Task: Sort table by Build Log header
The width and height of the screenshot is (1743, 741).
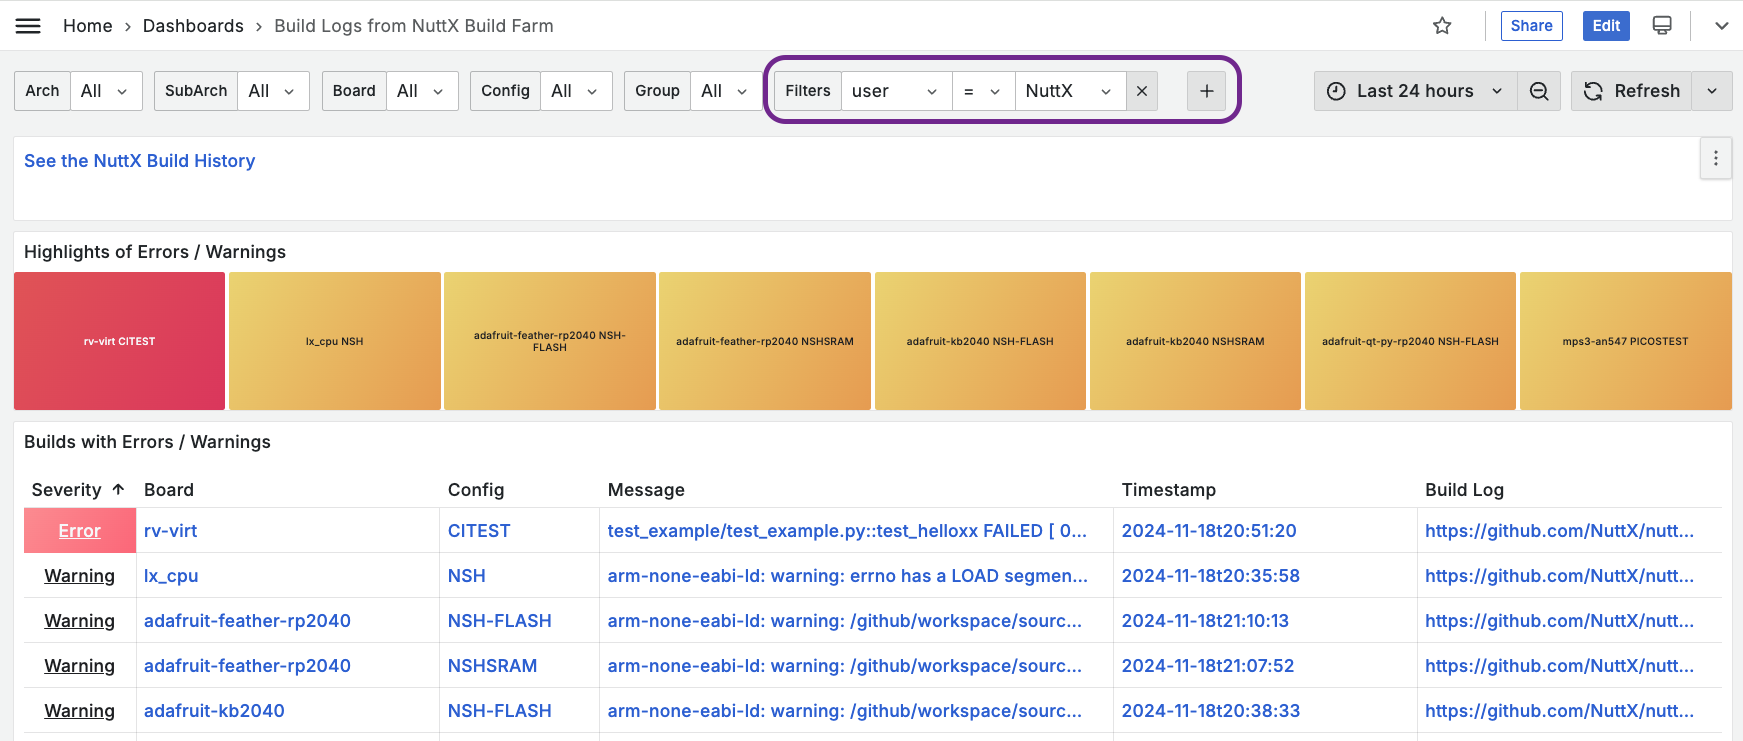Action: [x=1464, y=490]
